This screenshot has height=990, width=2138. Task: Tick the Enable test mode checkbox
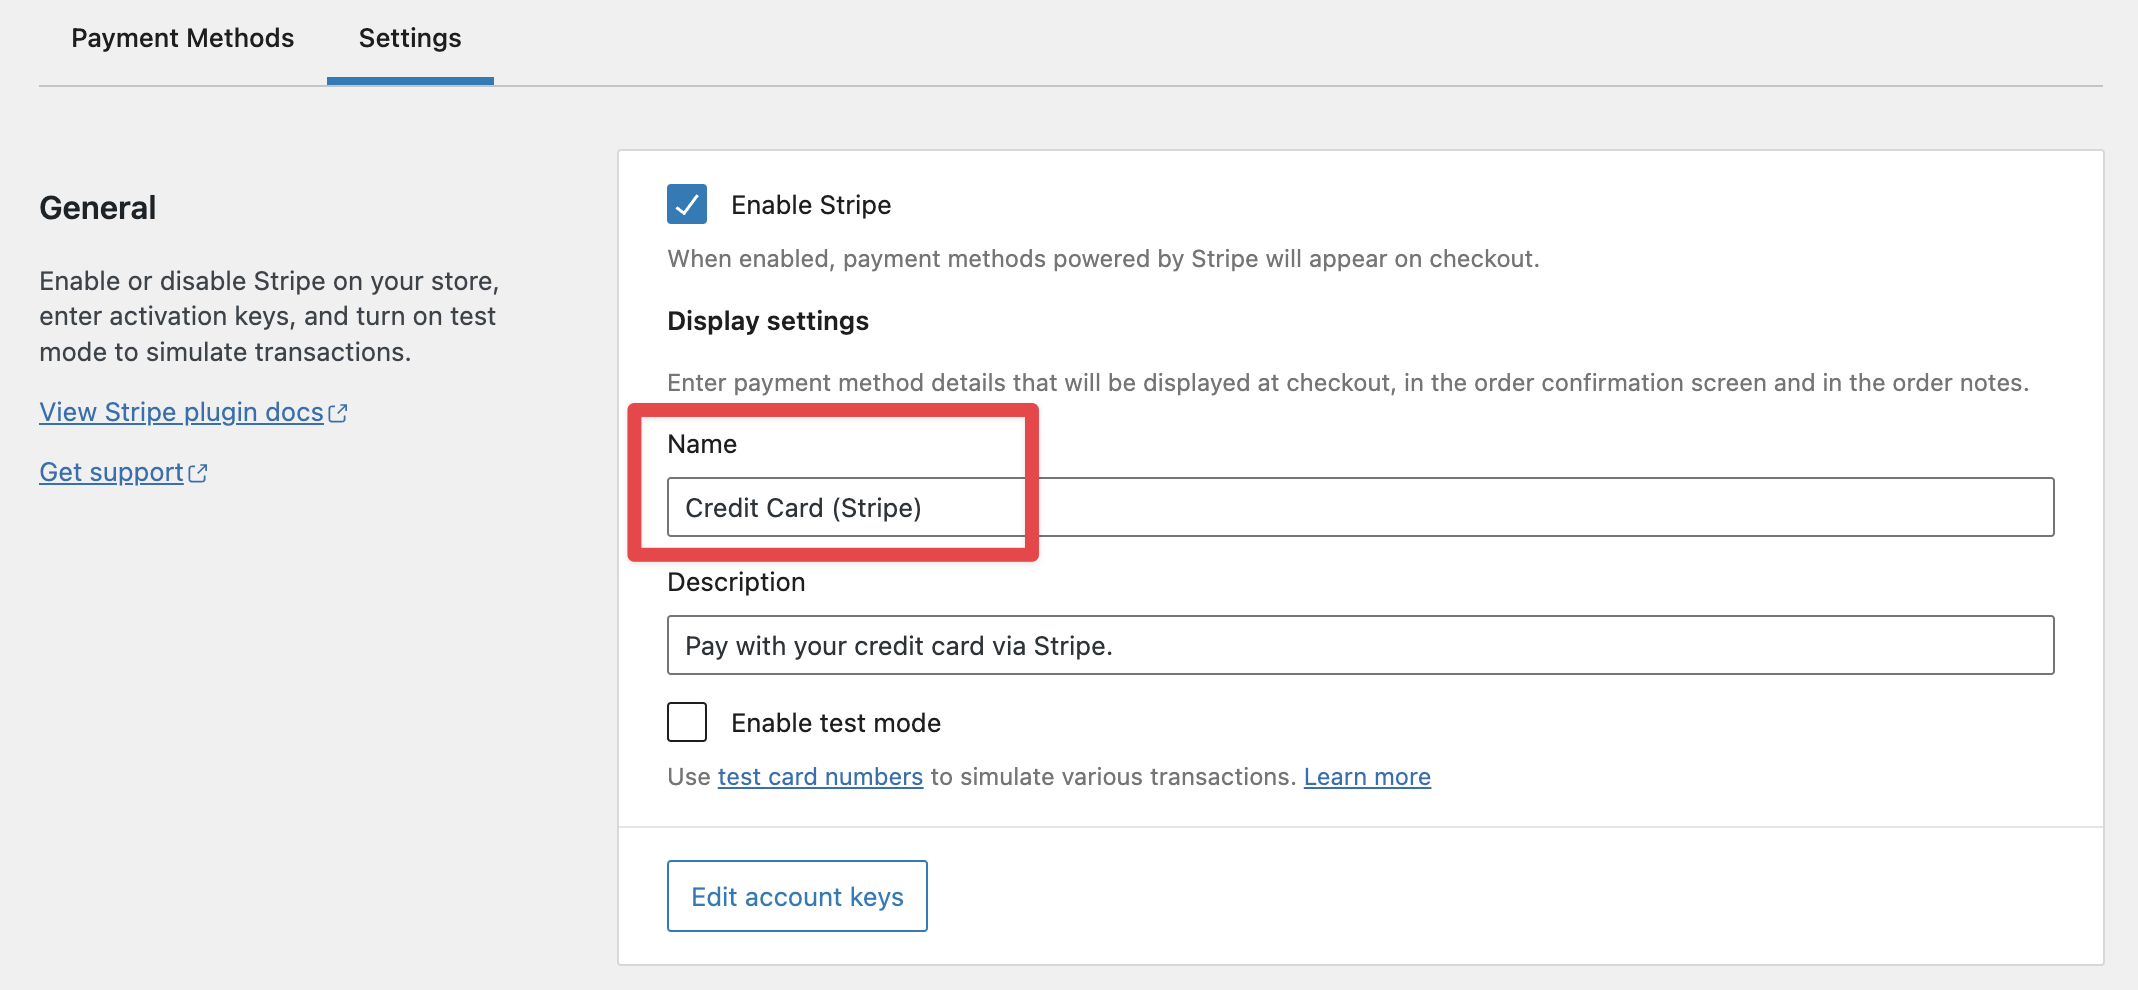687,722
